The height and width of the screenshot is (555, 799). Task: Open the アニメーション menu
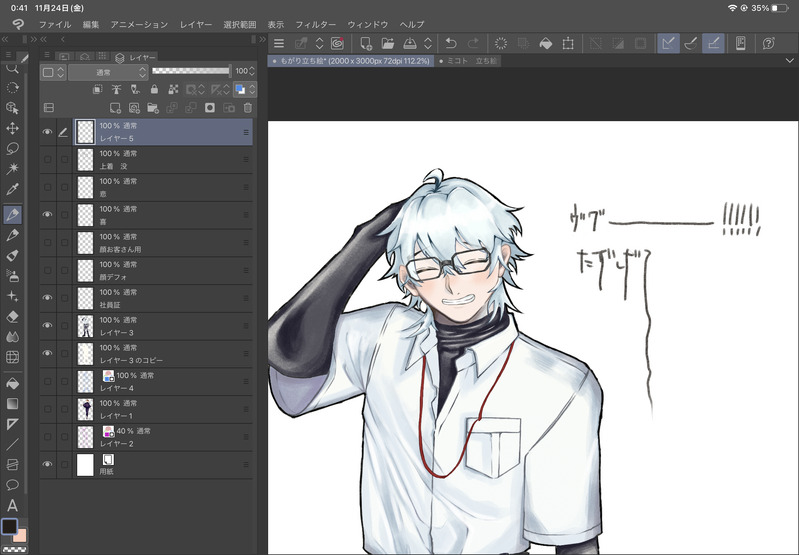[139, 24]
